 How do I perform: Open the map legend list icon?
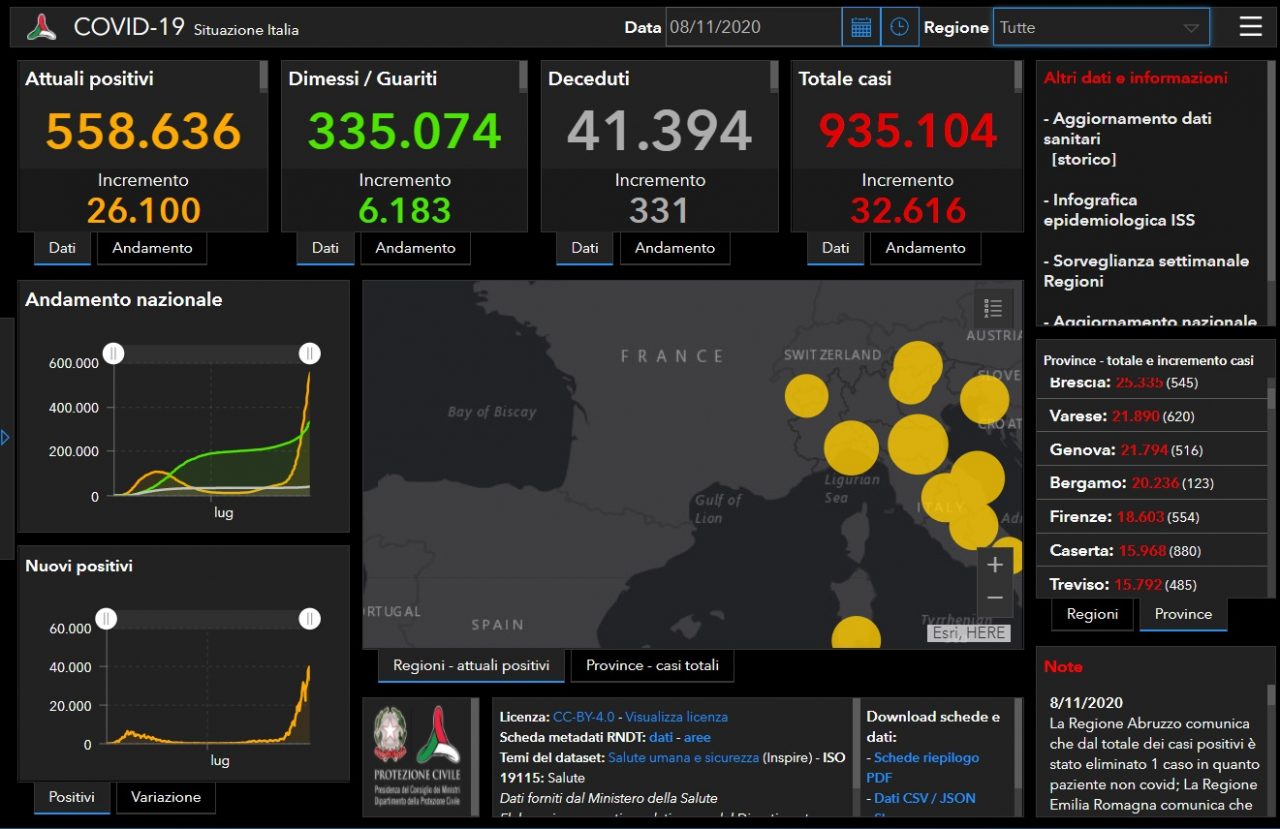click(x=992, y=308)
